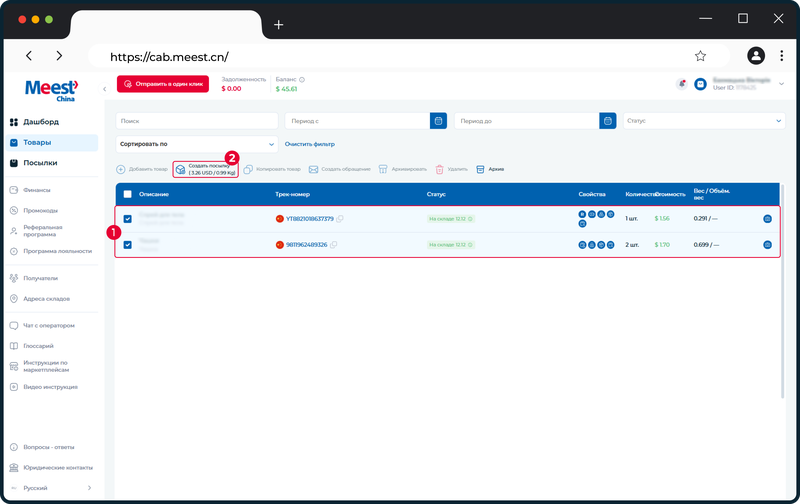Go back with browser back arrow
Viewport: 800px width, 504px height.
pyautogui.click(x=29, y=56)
